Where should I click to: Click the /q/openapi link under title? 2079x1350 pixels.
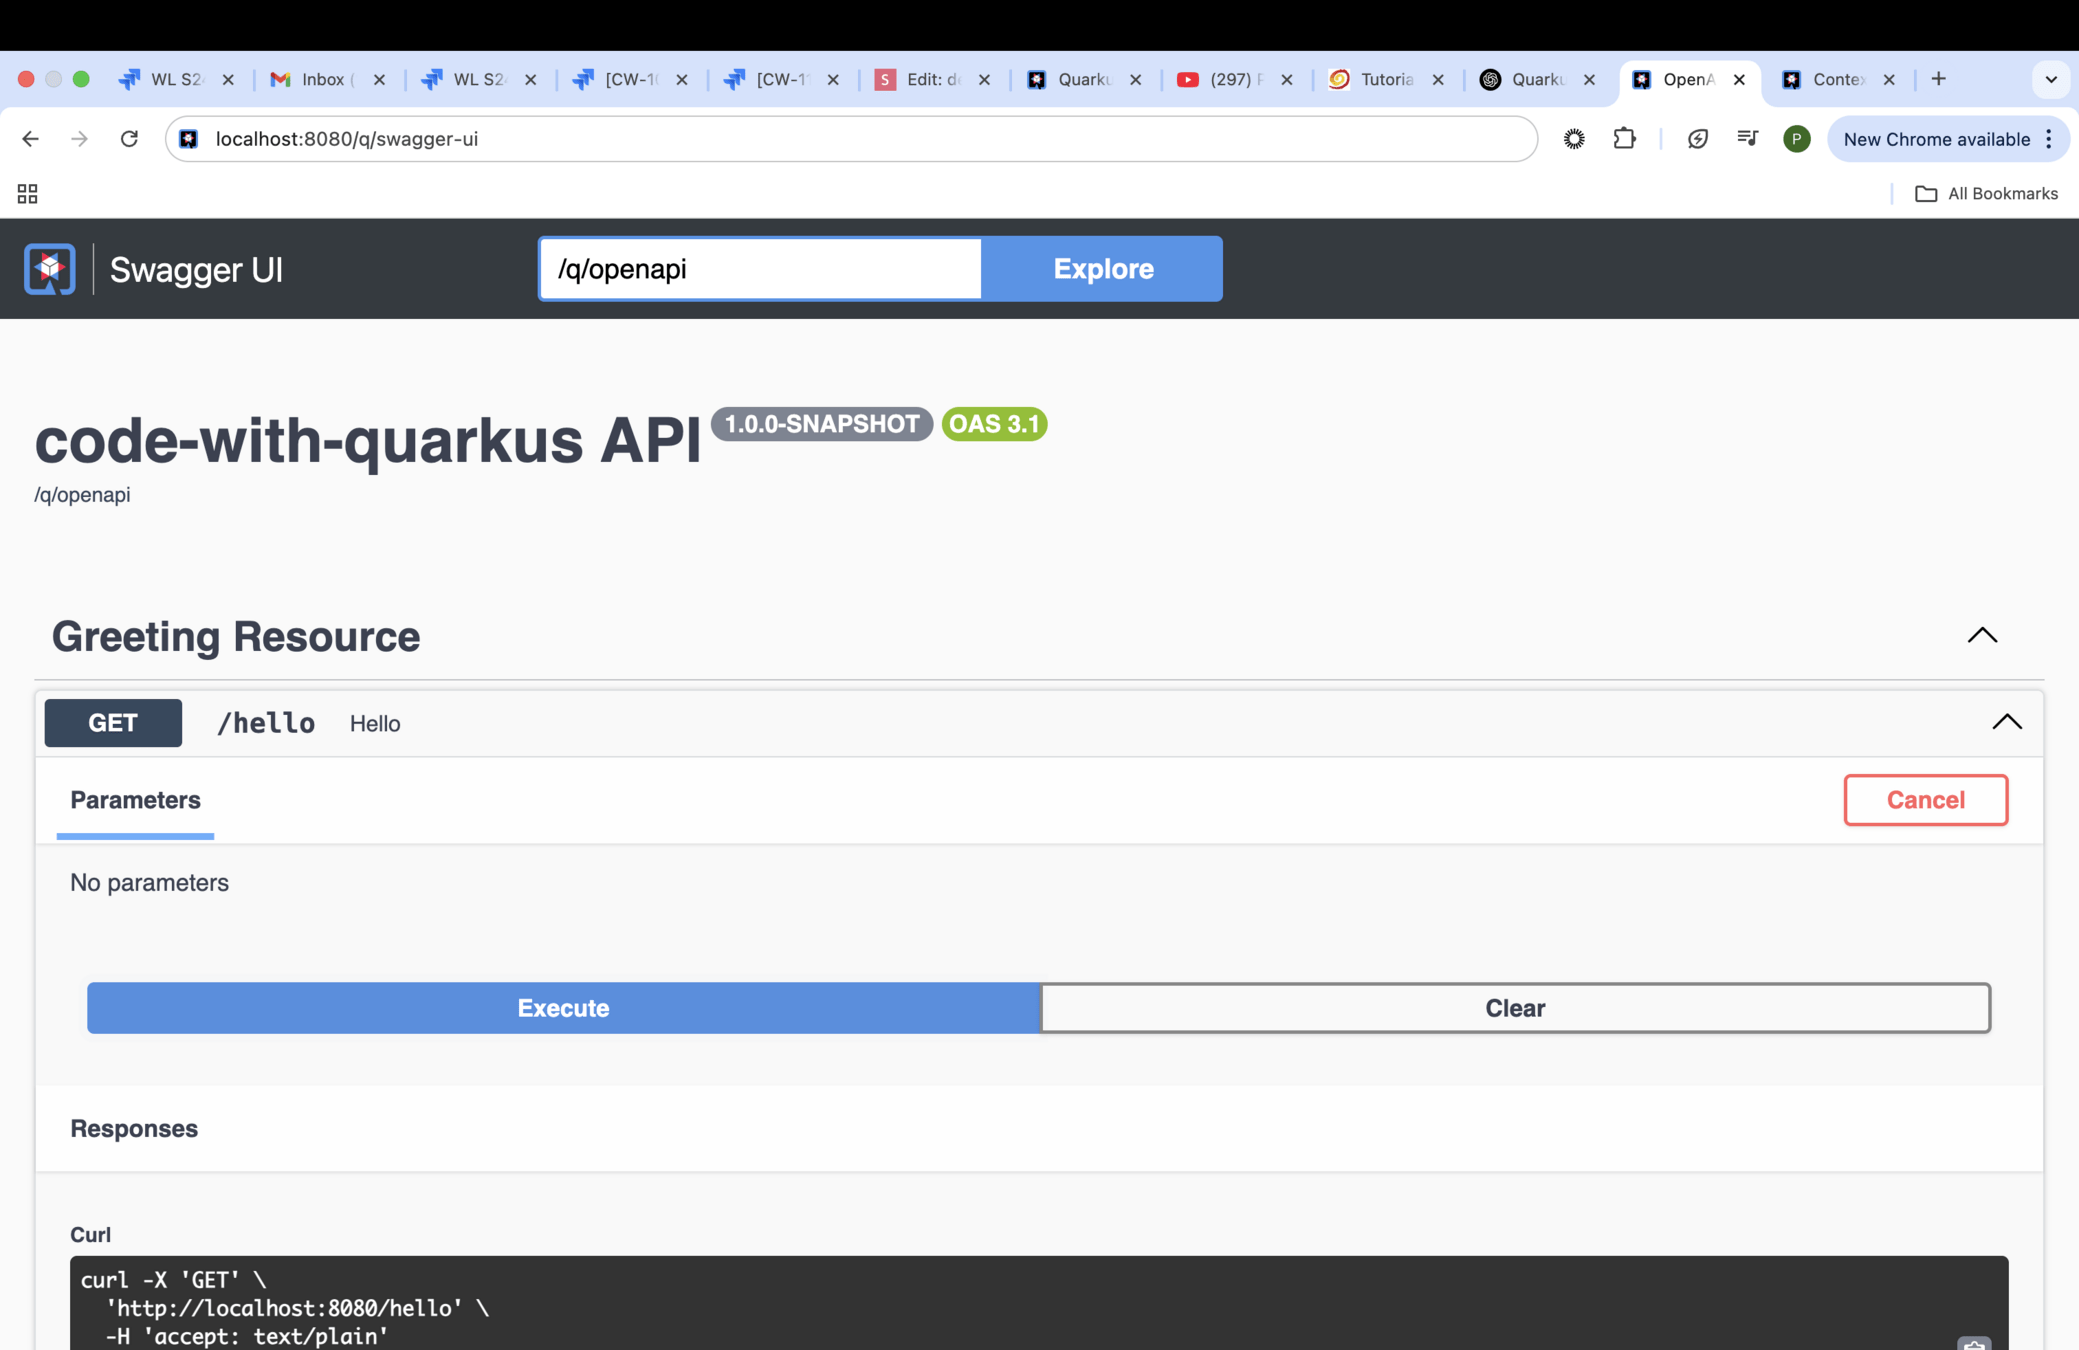pos(82,495)
